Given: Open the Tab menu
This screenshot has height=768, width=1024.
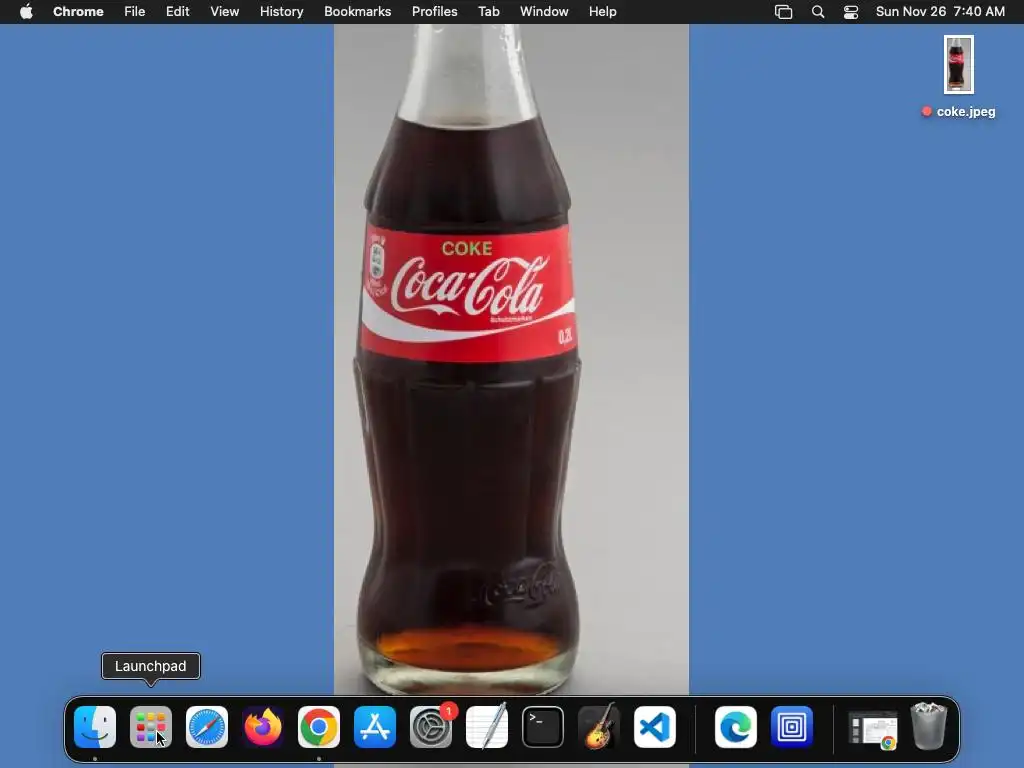Looking at the screenshot, I should point(488,12).
